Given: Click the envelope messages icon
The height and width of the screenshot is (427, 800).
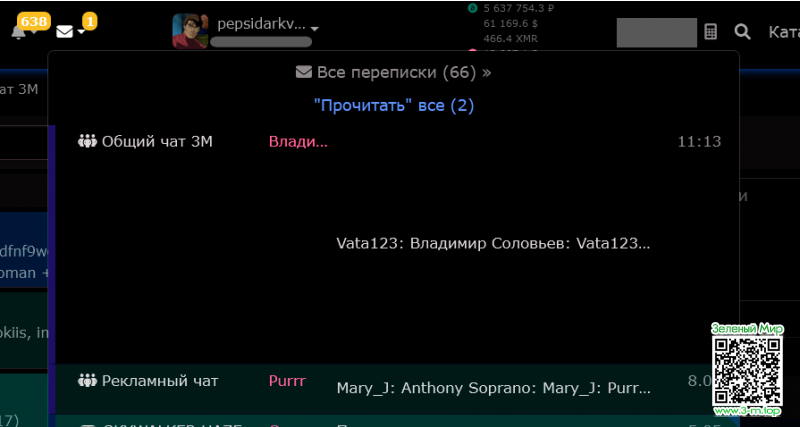Looking at the screenshot, I should click(x=65, y=31).
